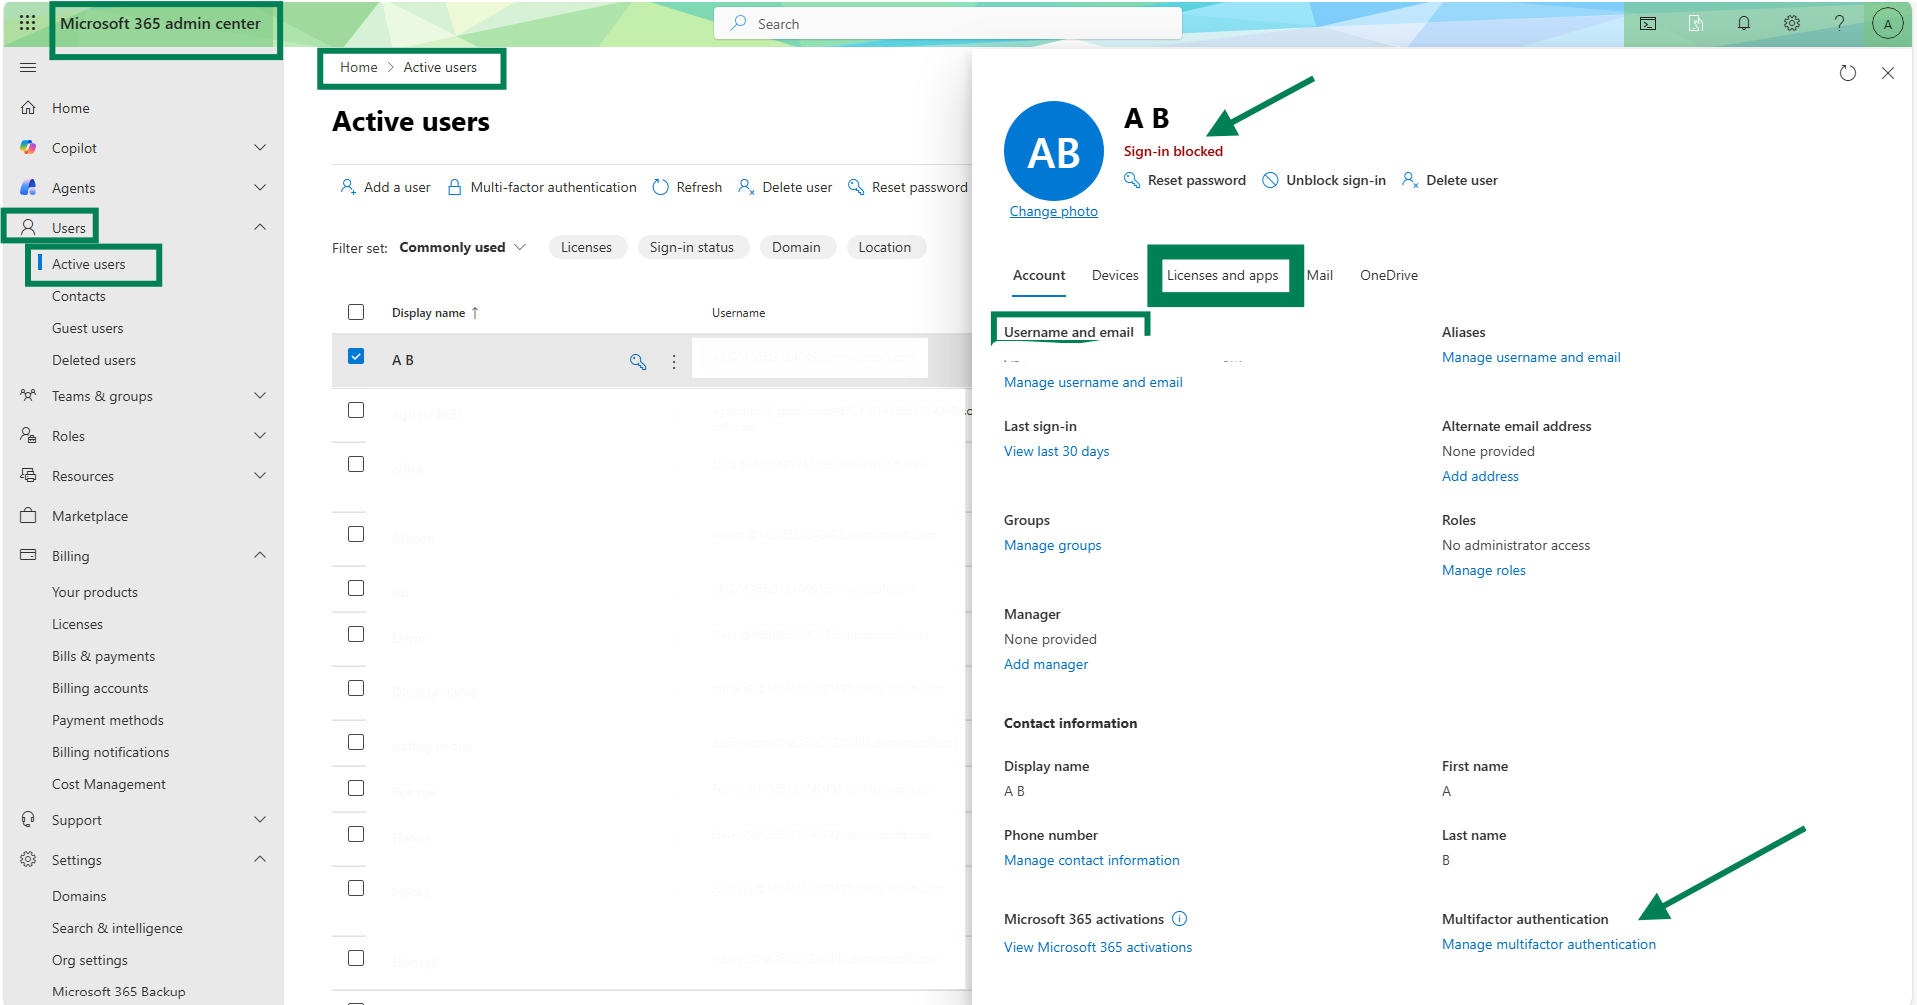Screen dimensions: 1917x1005
Task: Click Unblock sign-in for A B
Action: [x=1324, y=180]
